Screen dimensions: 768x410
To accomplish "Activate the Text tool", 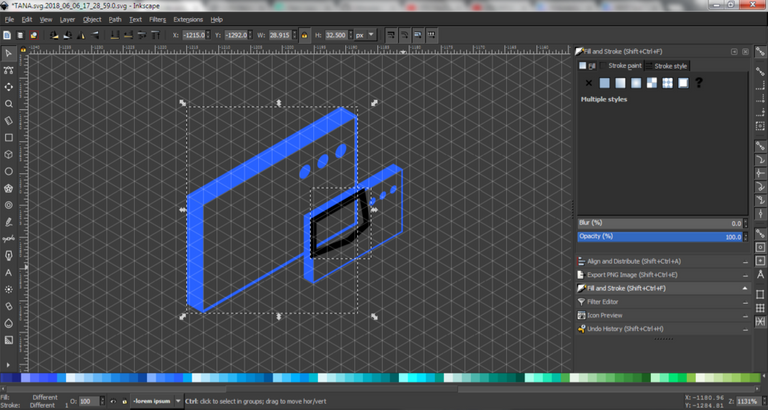I will point(8,272).
